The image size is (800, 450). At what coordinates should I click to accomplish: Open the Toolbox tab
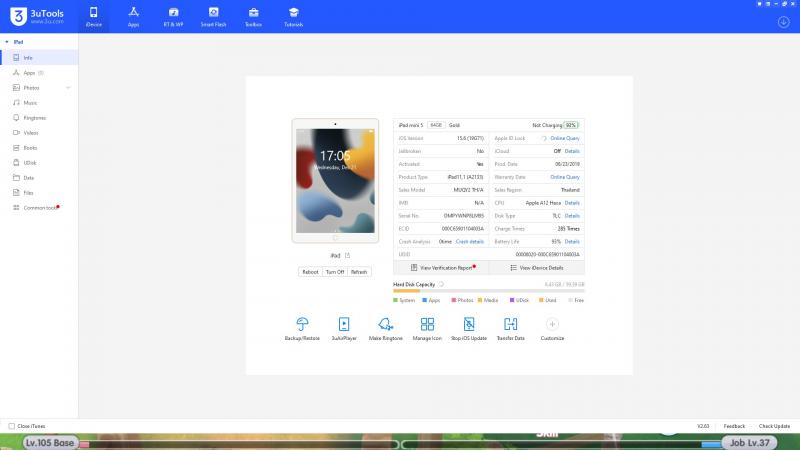tap(253, 16)
